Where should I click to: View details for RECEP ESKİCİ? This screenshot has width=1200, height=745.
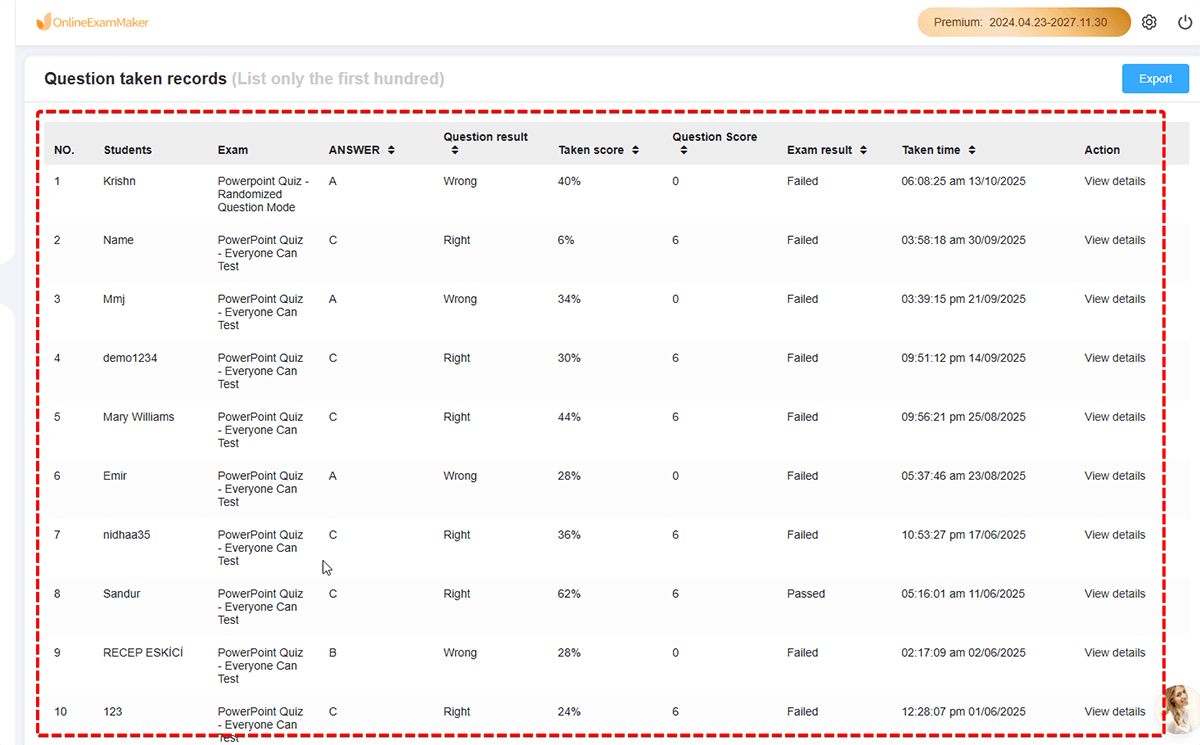(x=1114, y=653)
